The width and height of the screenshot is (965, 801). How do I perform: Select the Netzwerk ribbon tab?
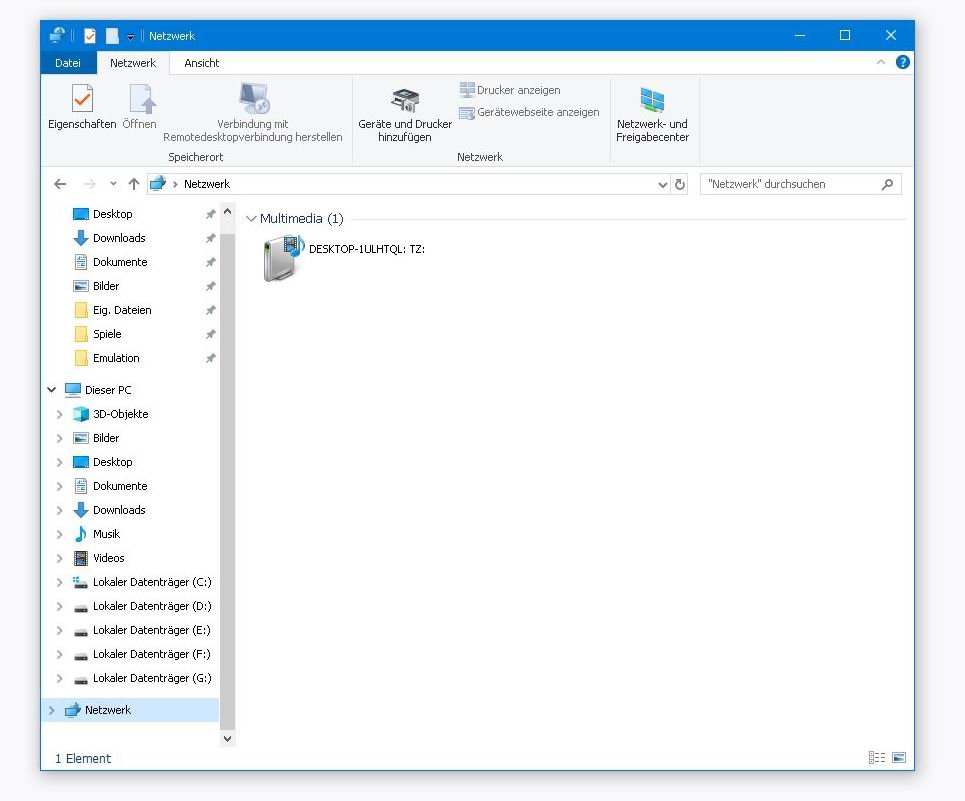[133, 63]
